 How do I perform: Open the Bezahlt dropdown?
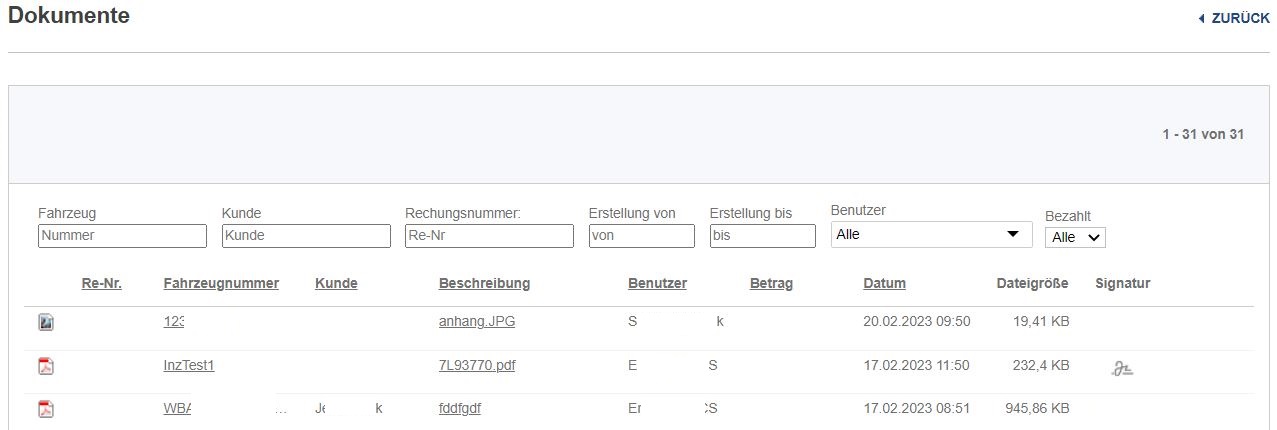click(1075, 237)
